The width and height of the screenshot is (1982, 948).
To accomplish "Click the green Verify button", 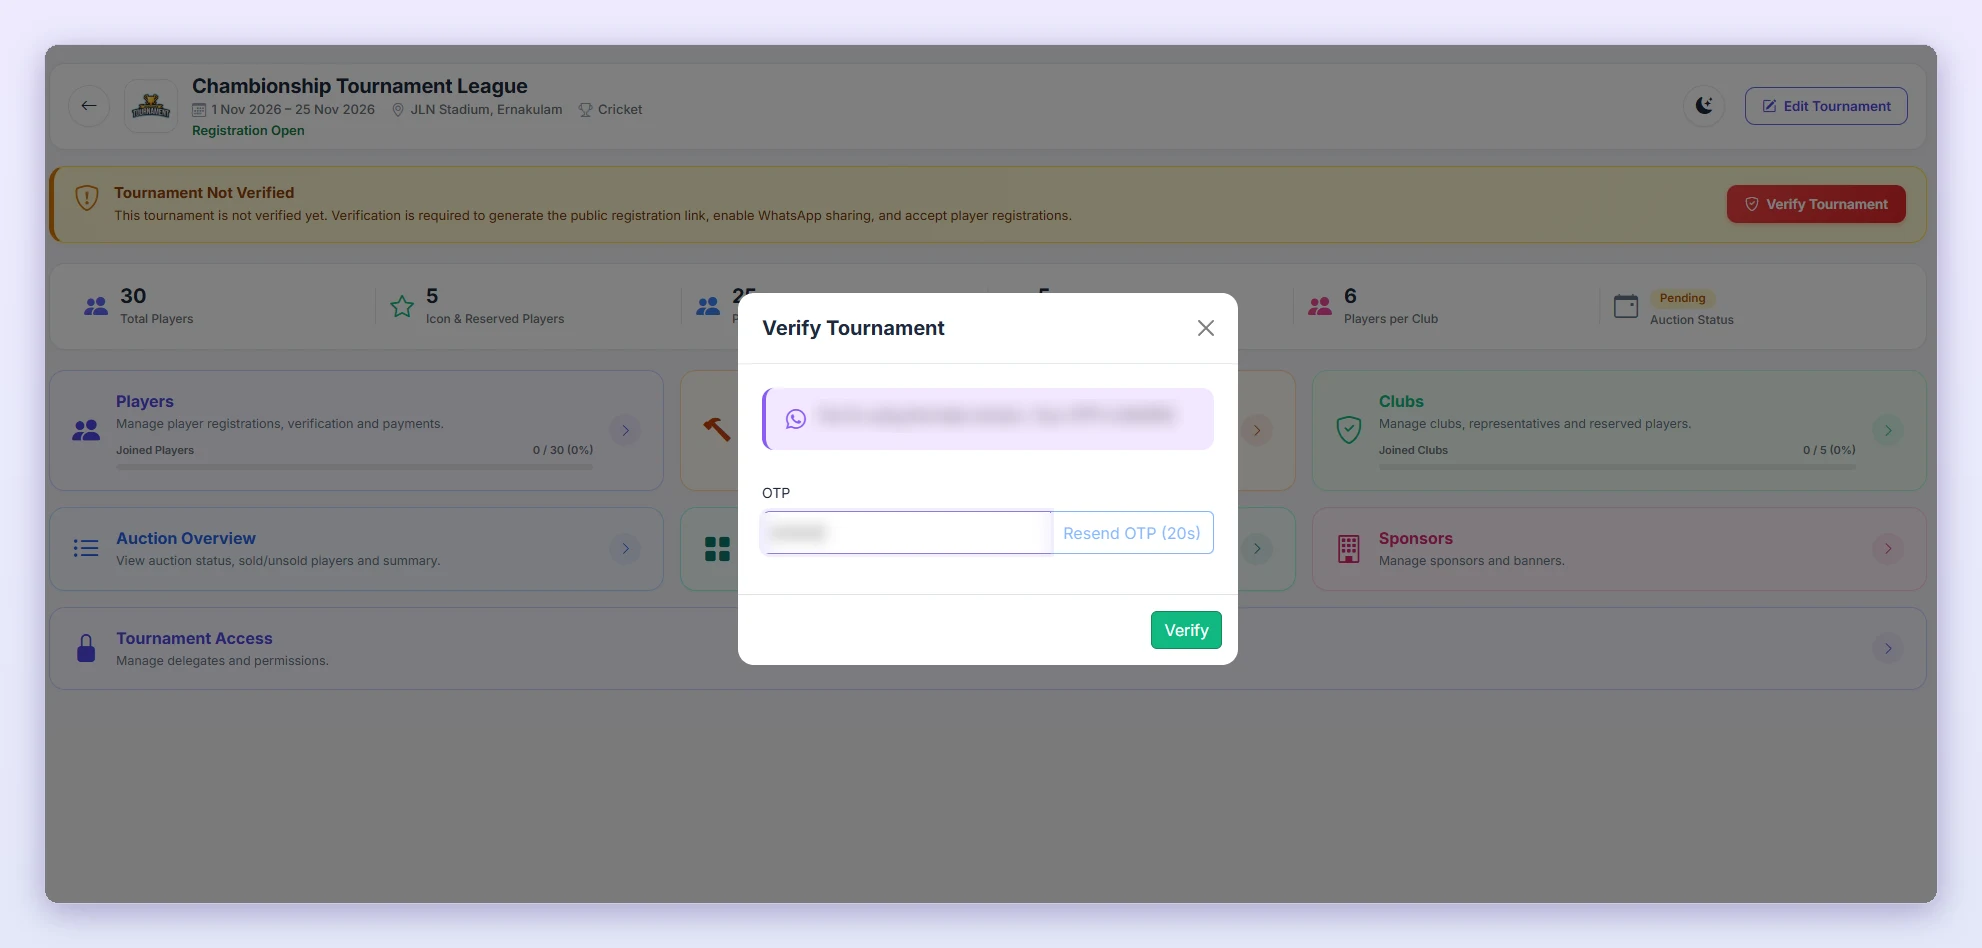I will pos(1186,630).
